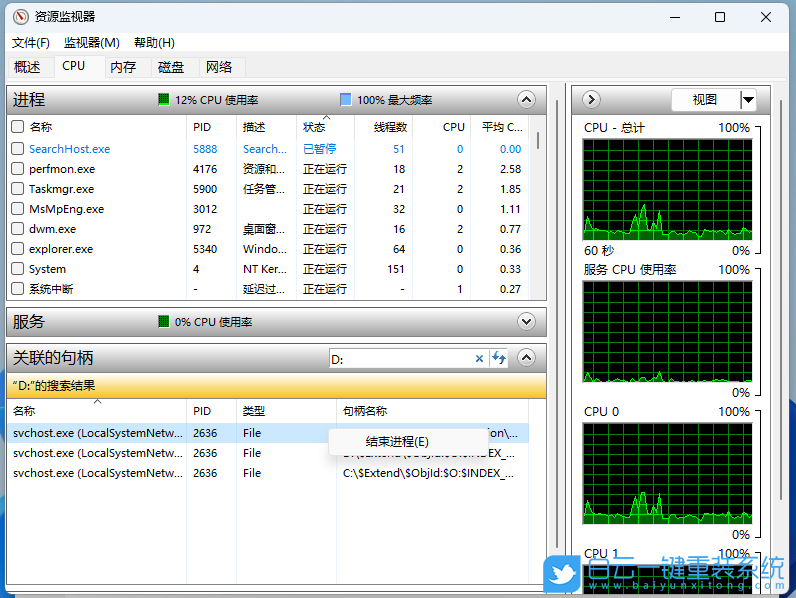Image resolution: width=796 pixels, height=598 pixels.
Task: Collapse the 进程 section chevron
Action: (526, 100)
